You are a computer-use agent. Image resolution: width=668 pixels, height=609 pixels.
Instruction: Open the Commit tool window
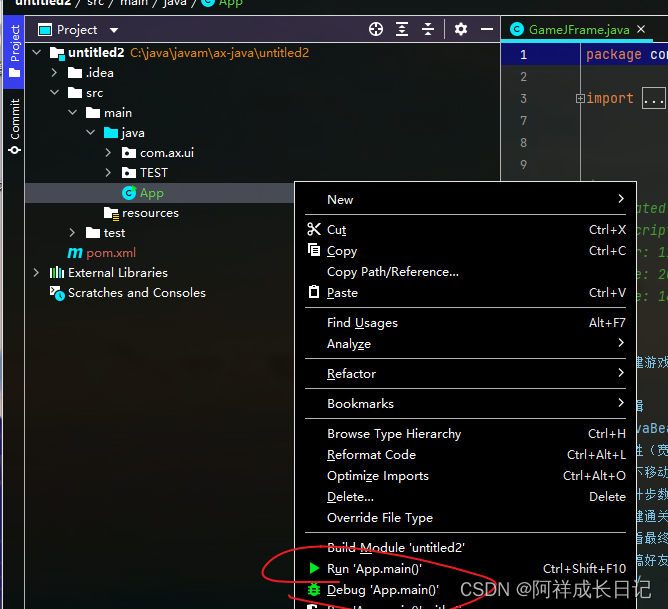pos(14,126)
